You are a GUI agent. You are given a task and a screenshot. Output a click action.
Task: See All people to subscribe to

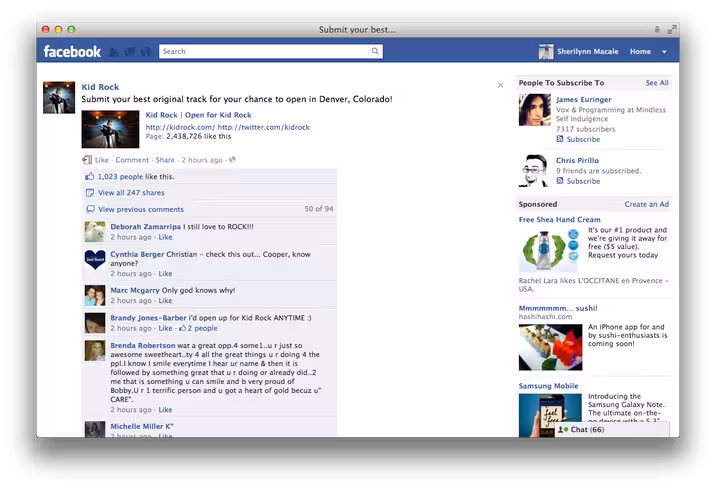pyautogui.click(x=657, y=83)
